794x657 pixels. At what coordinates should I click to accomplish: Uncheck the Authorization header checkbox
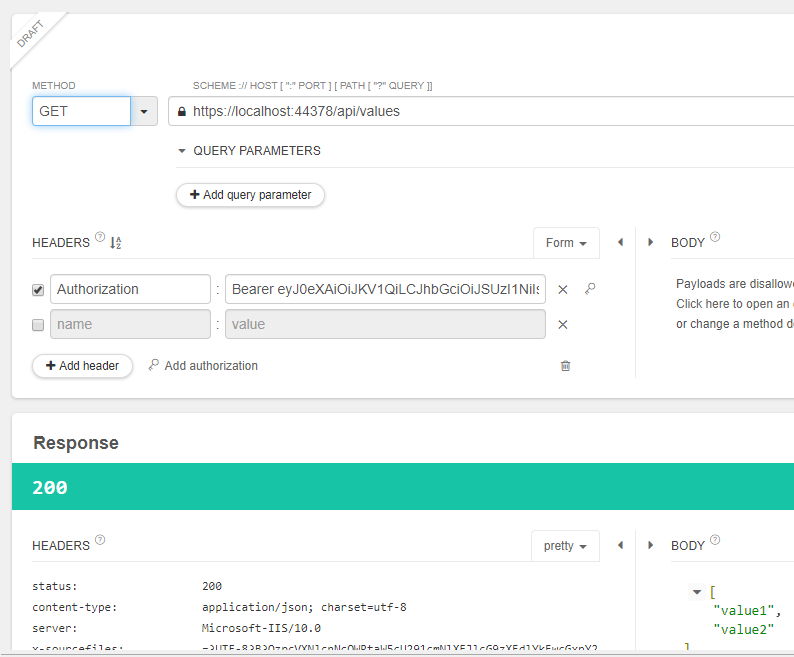click(x=38, y=290)
